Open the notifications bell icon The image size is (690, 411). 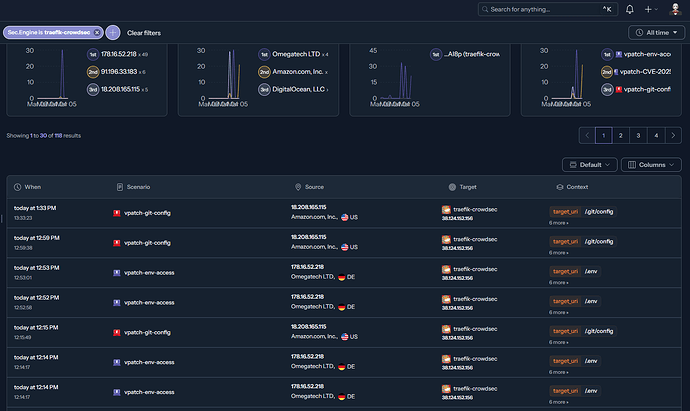click(x=630, y=10)
